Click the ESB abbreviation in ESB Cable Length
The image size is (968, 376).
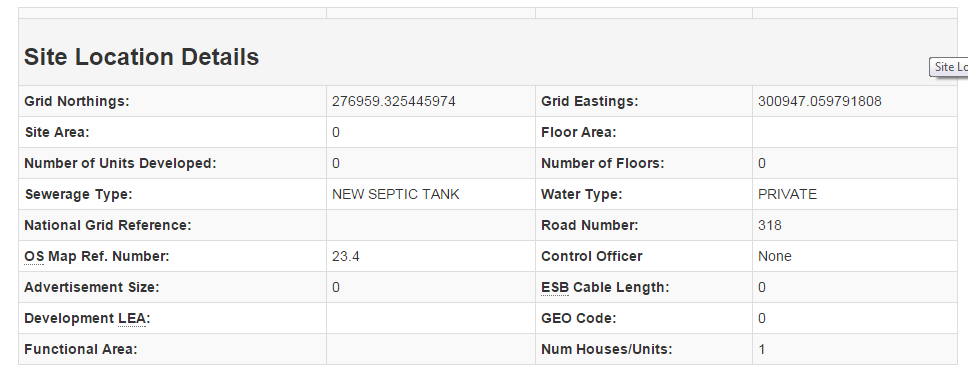(555, 287)
